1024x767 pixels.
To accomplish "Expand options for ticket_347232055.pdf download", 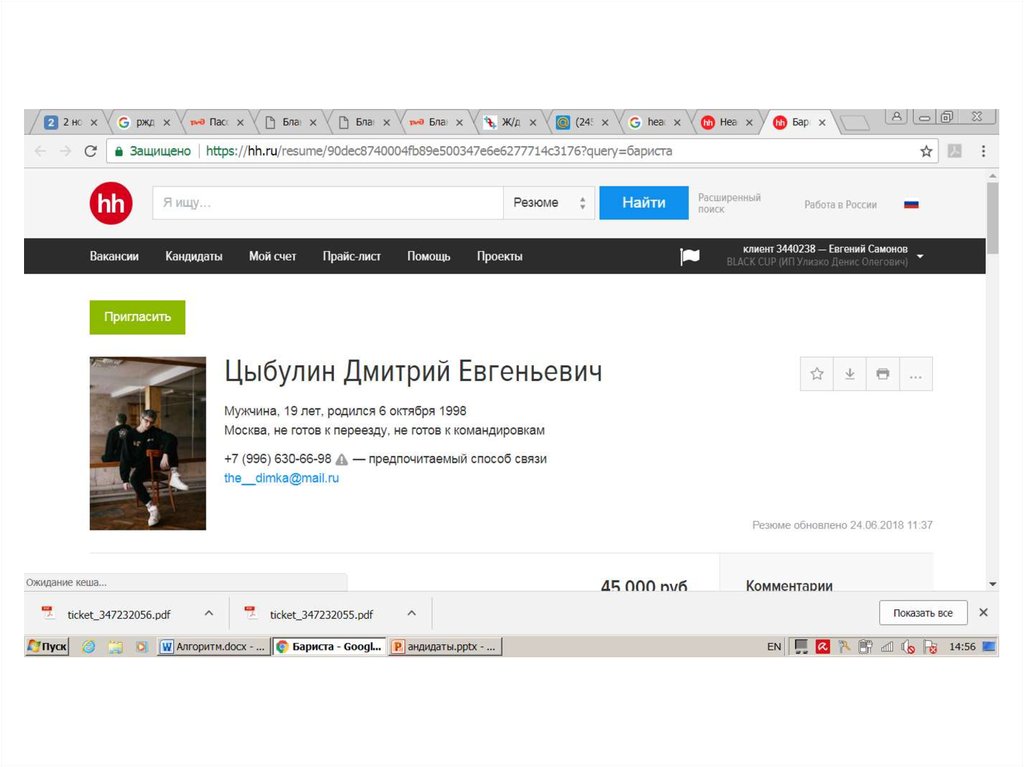I will click(411, 613).
